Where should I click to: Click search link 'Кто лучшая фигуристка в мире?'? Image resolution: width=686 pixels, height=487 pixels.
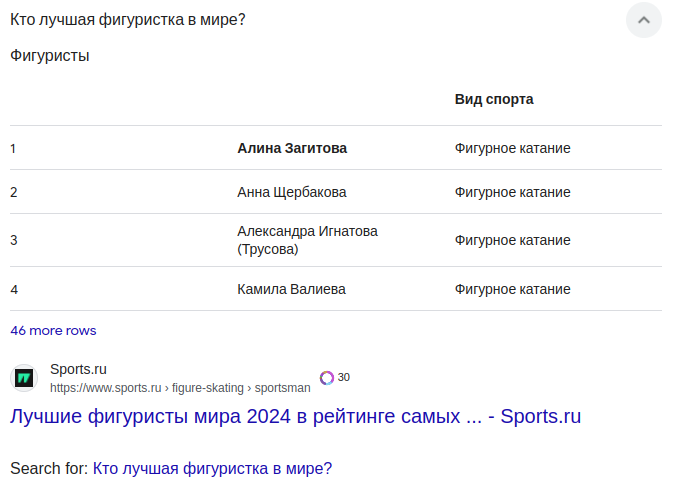(212, 468)
